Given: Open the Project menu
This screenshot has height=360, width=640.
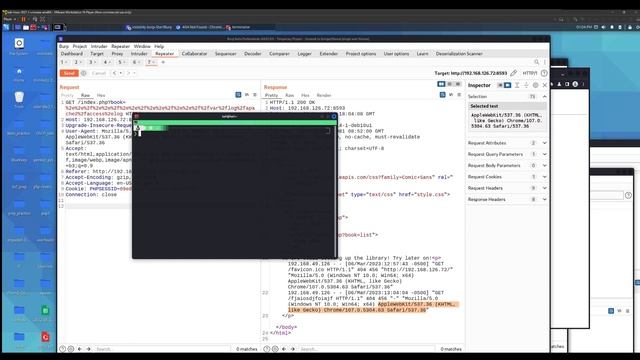Looking at the screenshot, I should point(80,47).
